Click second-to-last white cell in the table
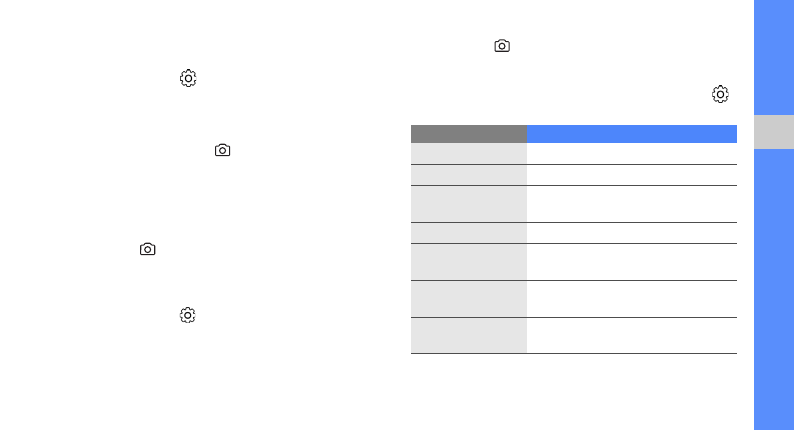794x430 pixels. [x=632, y=299]
